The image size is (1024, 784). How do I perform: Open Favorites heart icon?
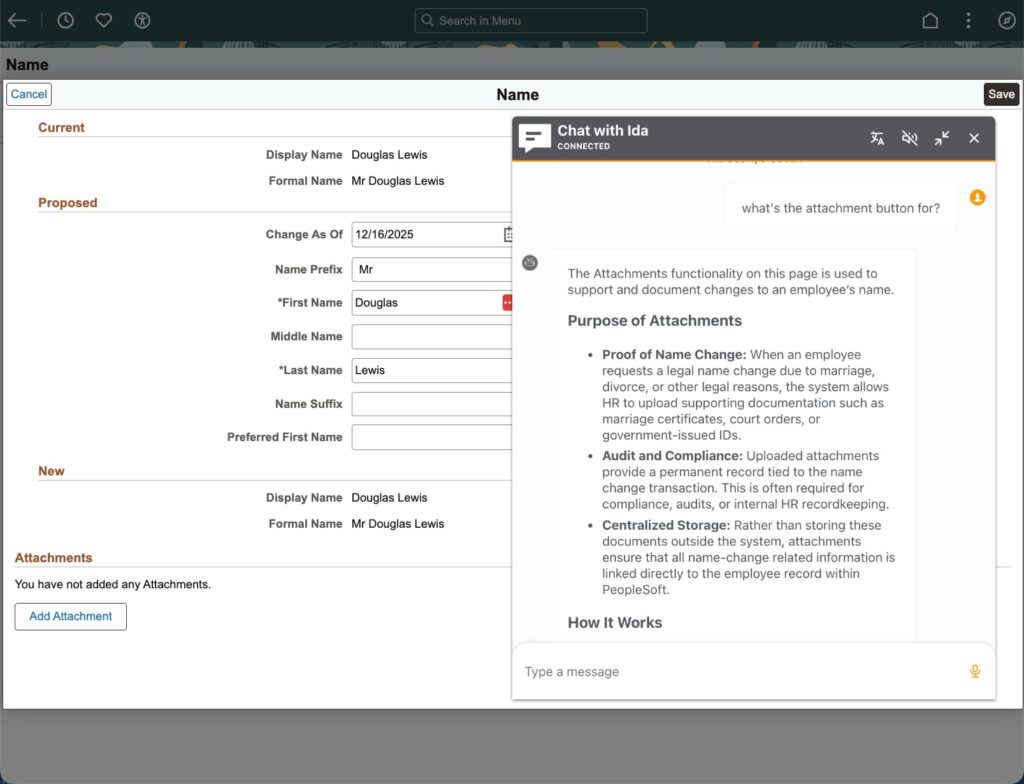click(104, 20)
